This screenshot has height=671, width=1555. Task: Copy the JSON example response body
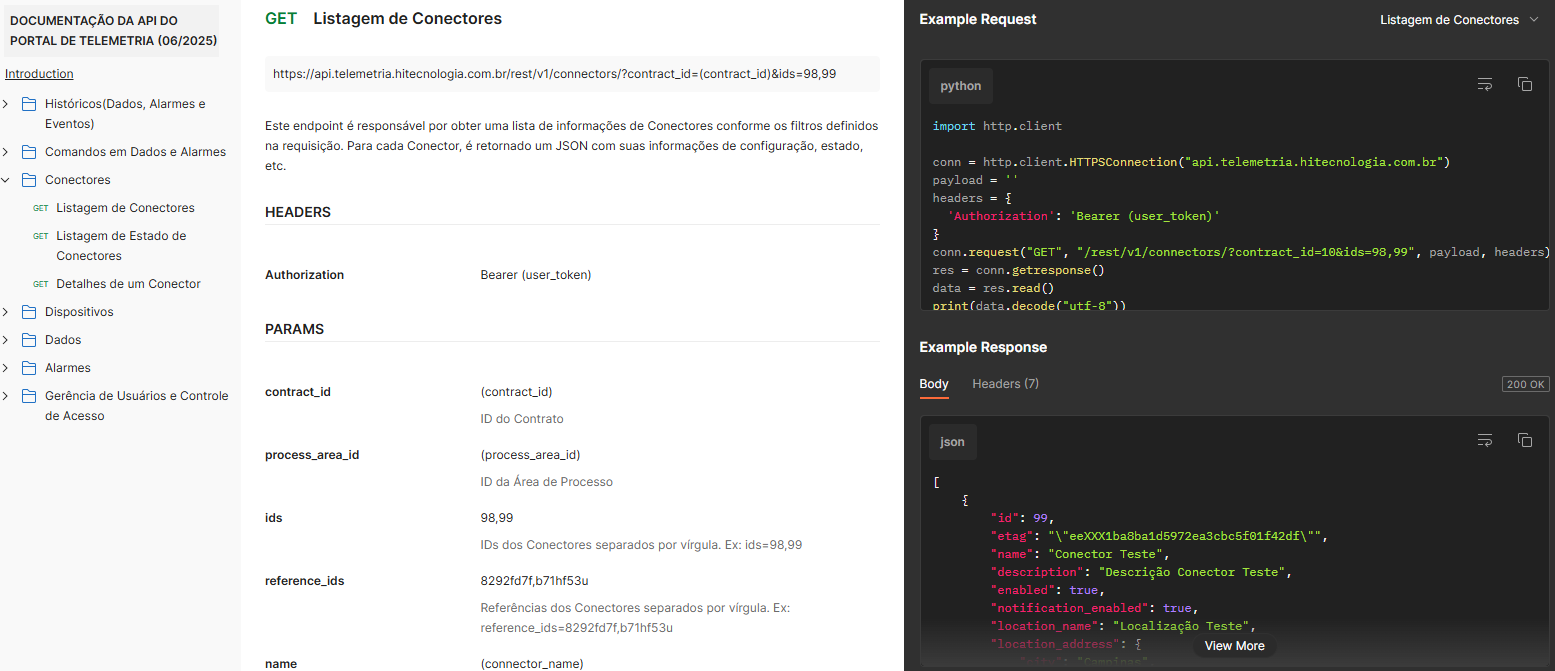[1525, 440]
